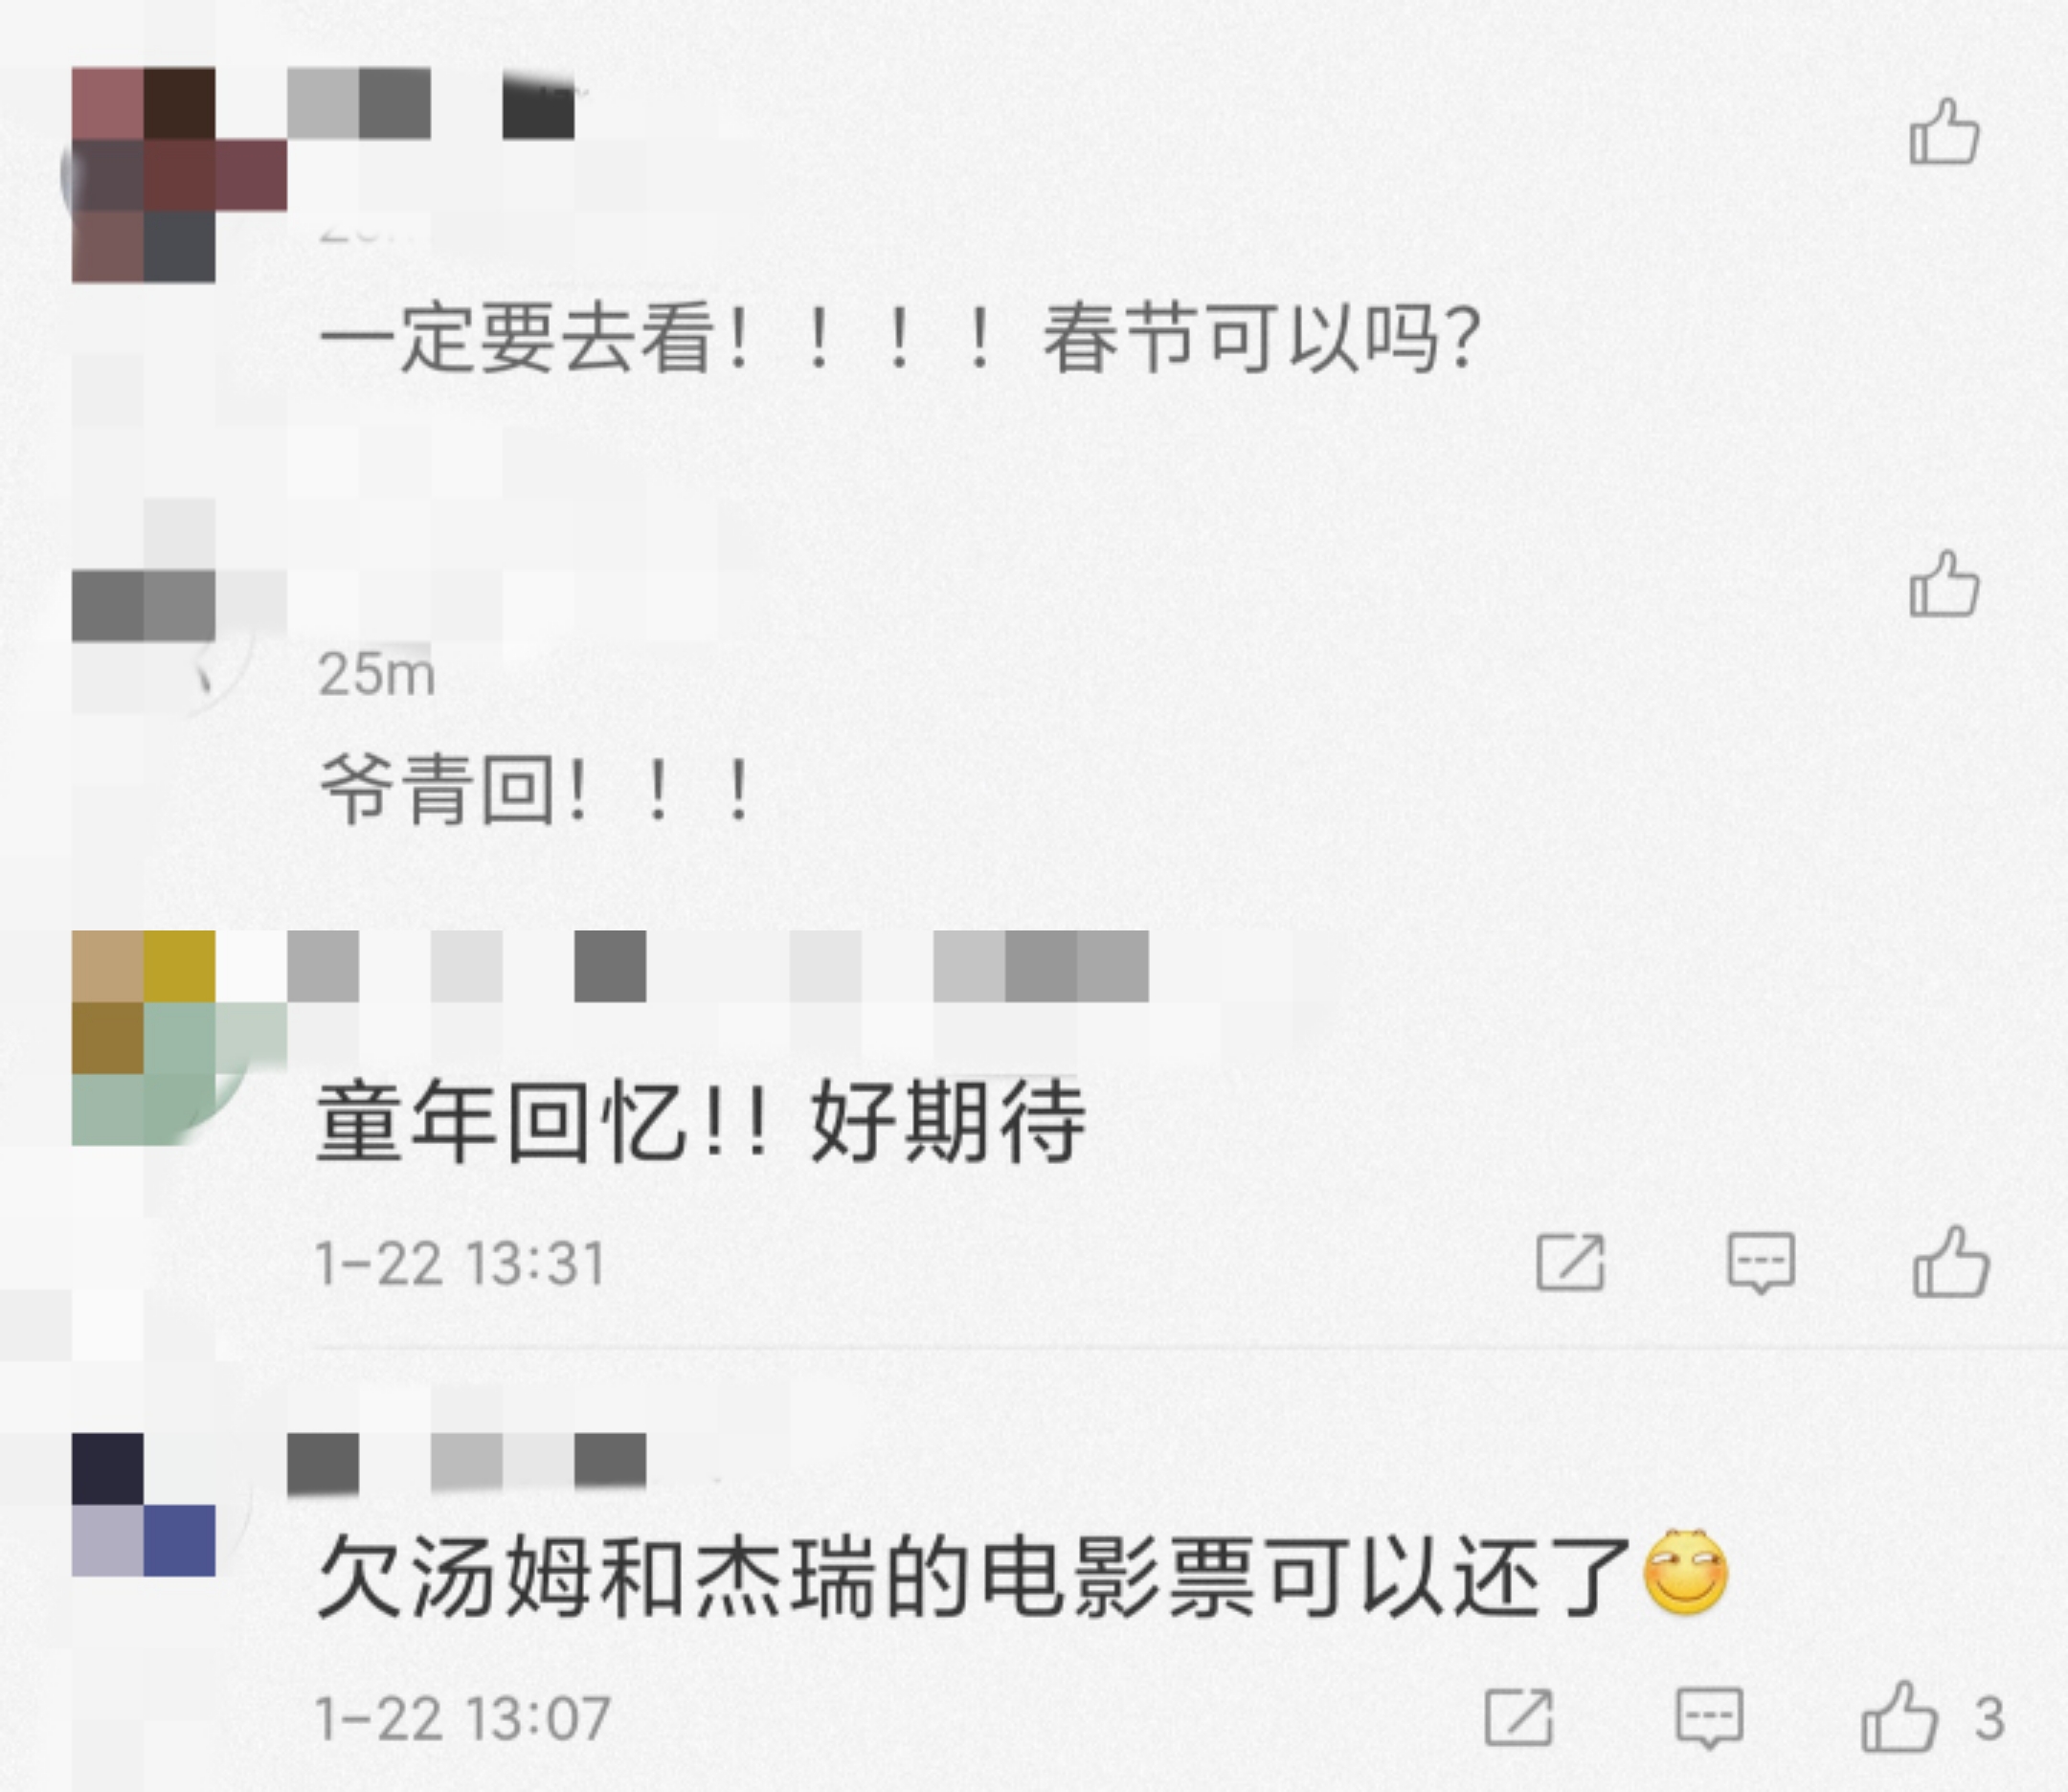Open the 童年回忆 commenter's username
Image resolution: width=2068 pixels, height=1792 pixels.
(x=718, y=966)
